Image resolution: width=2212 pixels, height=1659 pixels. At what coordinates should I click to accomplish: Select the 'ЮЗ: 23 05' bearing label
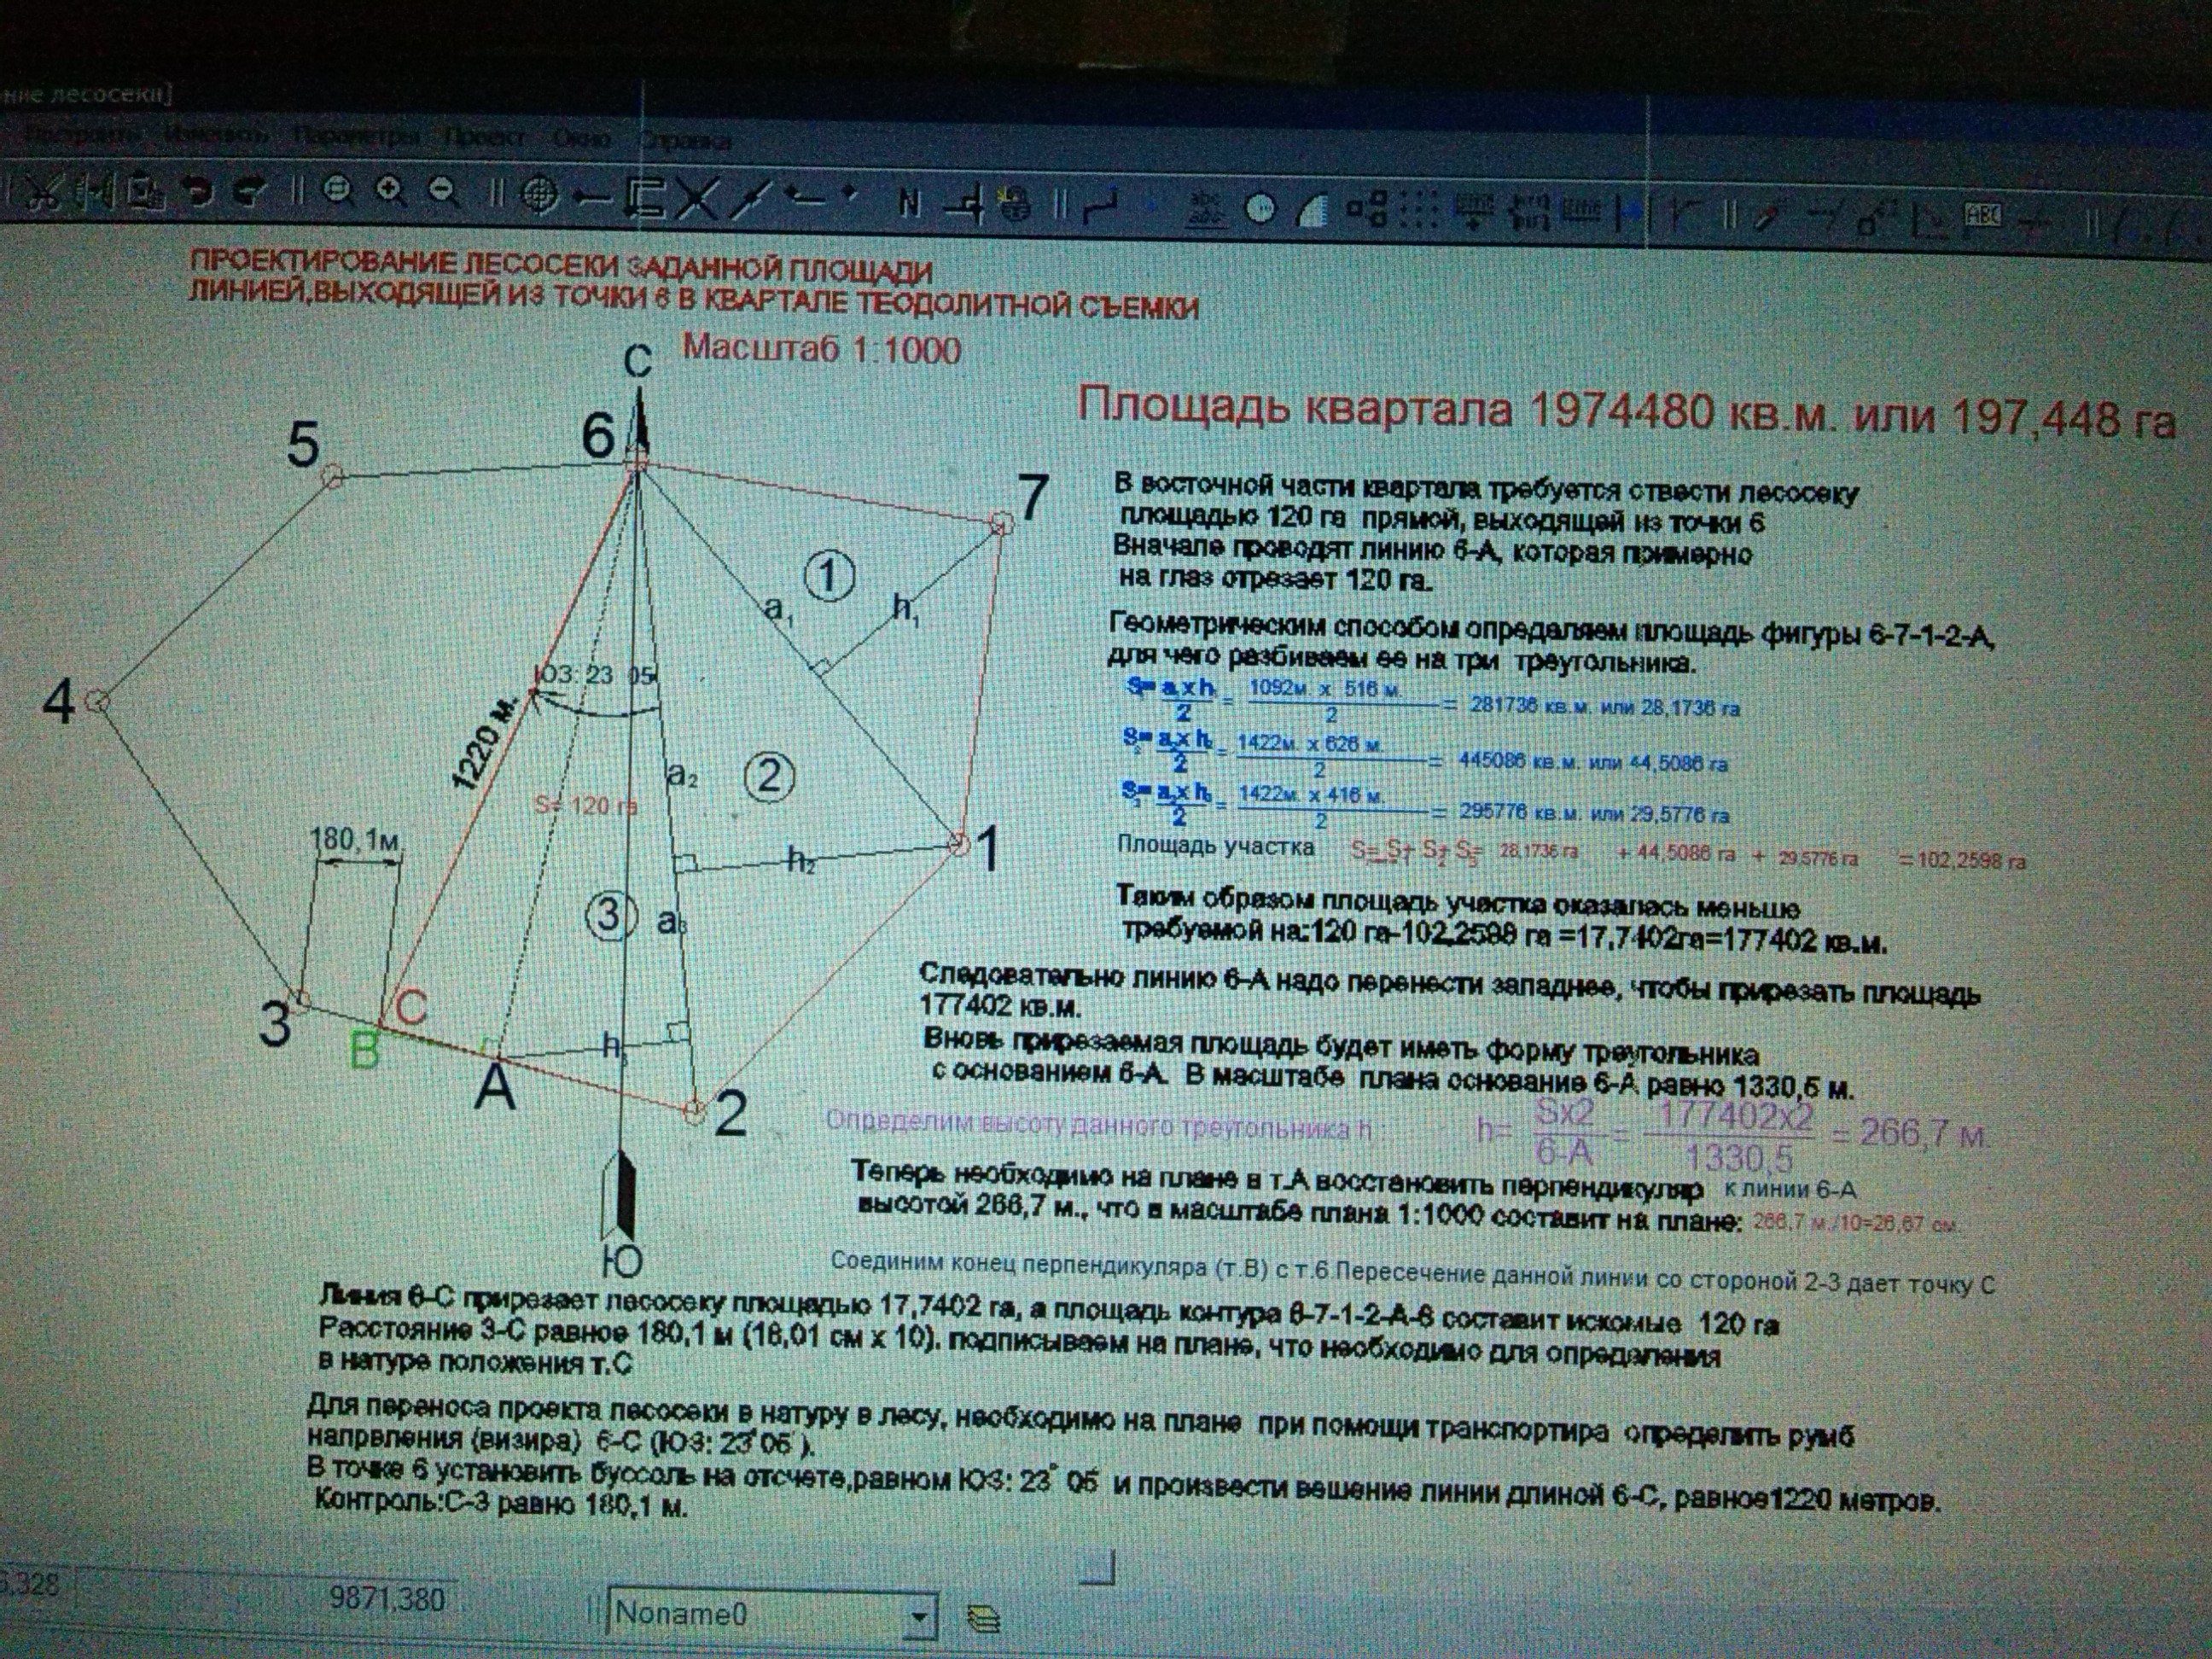598,675
